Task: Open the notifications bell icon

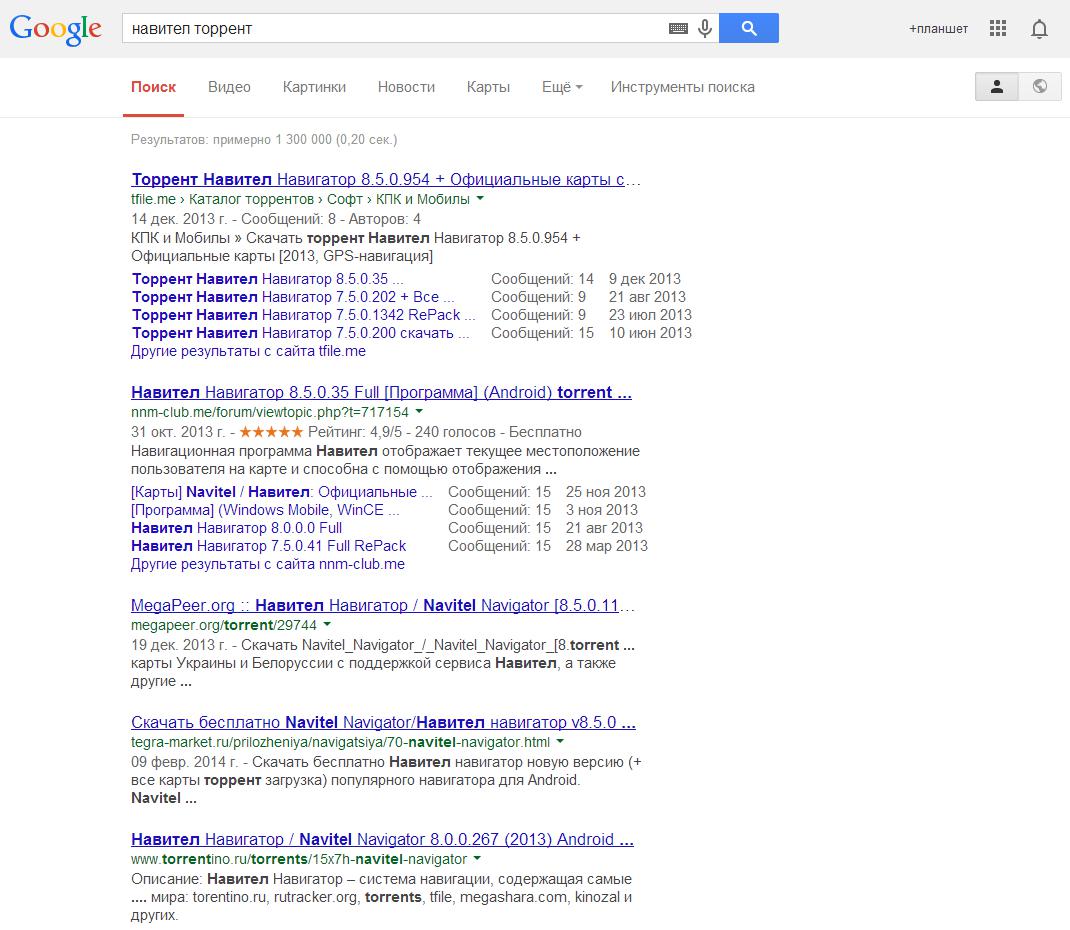Action: (x=1039, y=29)
